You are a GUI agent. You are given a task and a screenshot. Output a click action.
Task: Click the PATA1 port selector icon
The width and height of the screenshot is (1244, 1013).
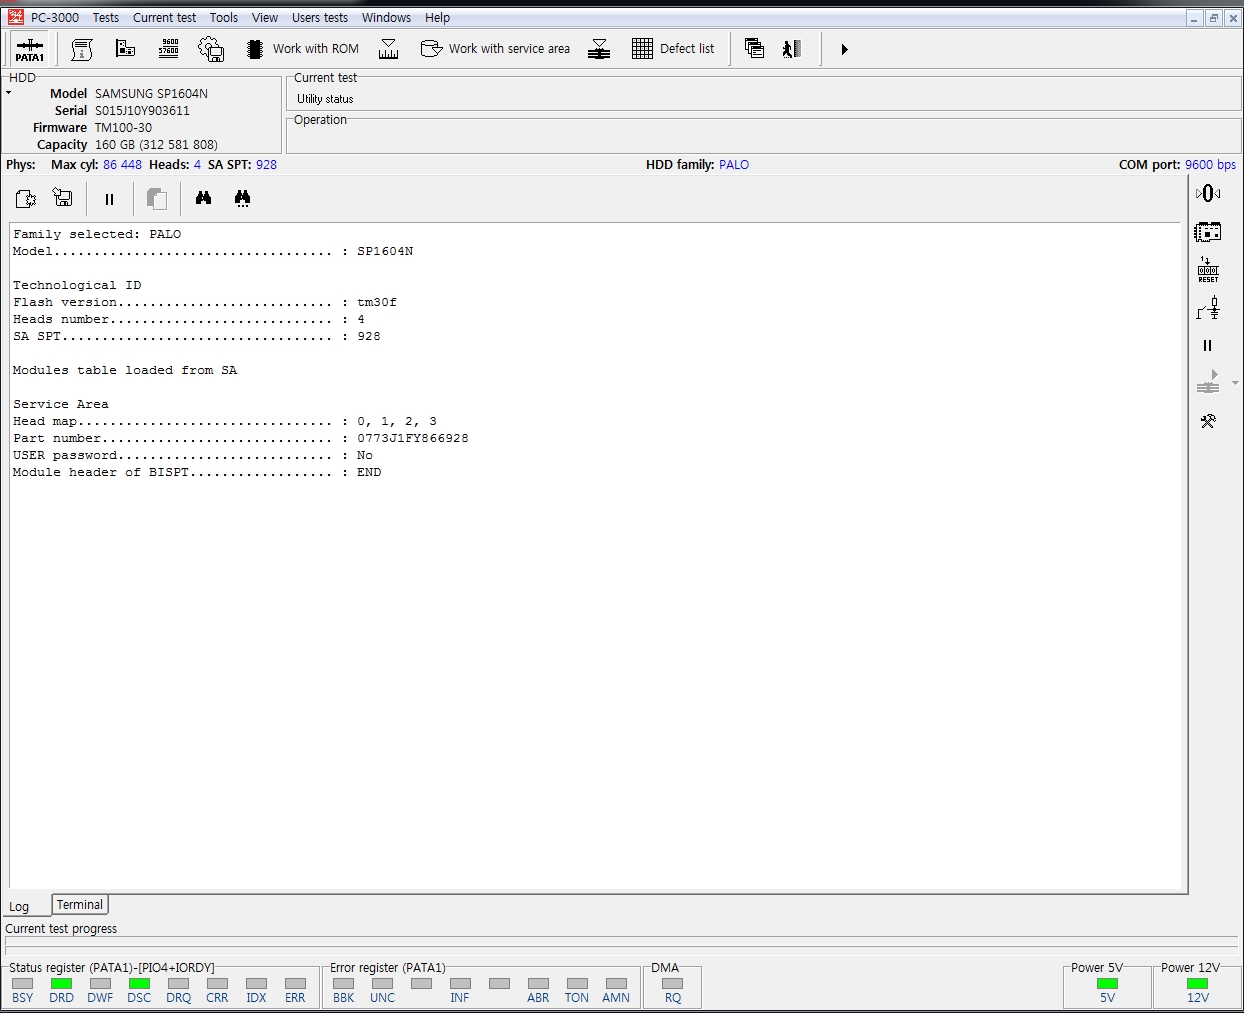click(x=30, y=49)
